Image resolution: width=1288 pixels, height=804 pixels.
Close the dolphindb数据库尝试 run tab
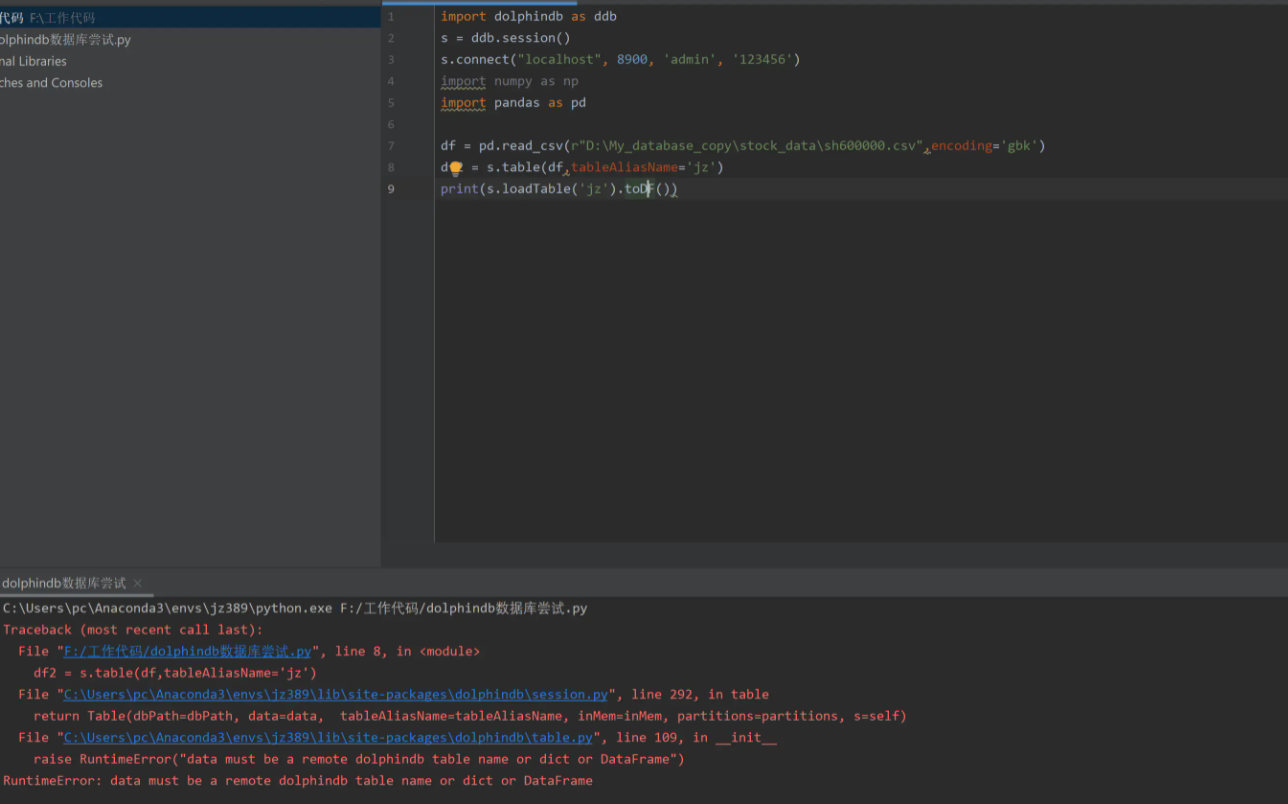pyautogui.click(x=137, y=583)
